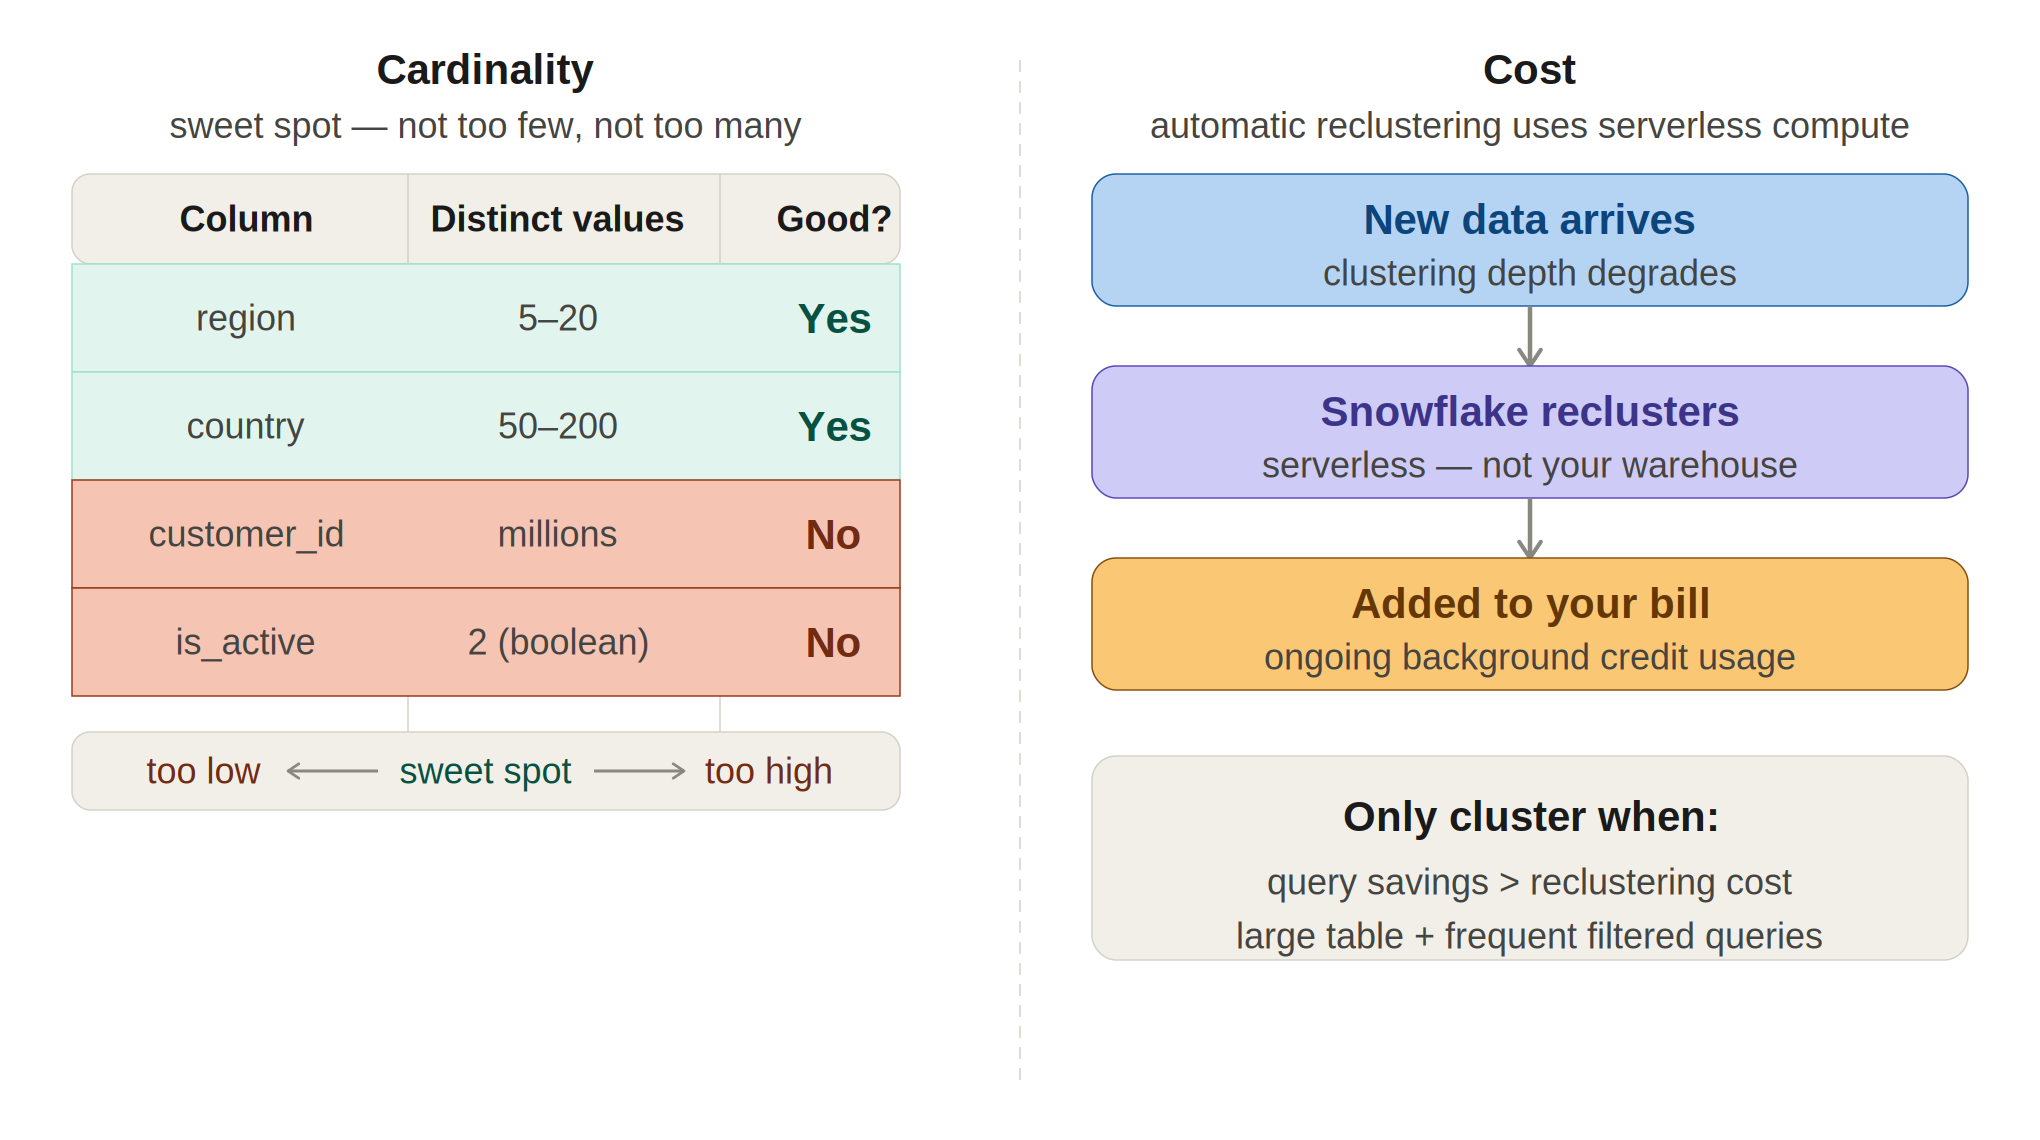
Task: Click the right arrow toward too high
Action: [640, 771]
